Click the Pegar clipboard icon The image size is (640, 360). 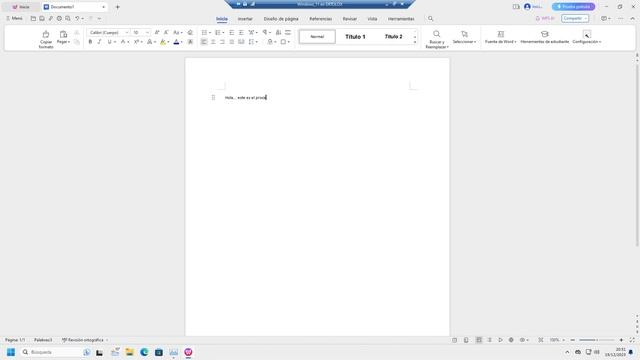coord(63,34)
